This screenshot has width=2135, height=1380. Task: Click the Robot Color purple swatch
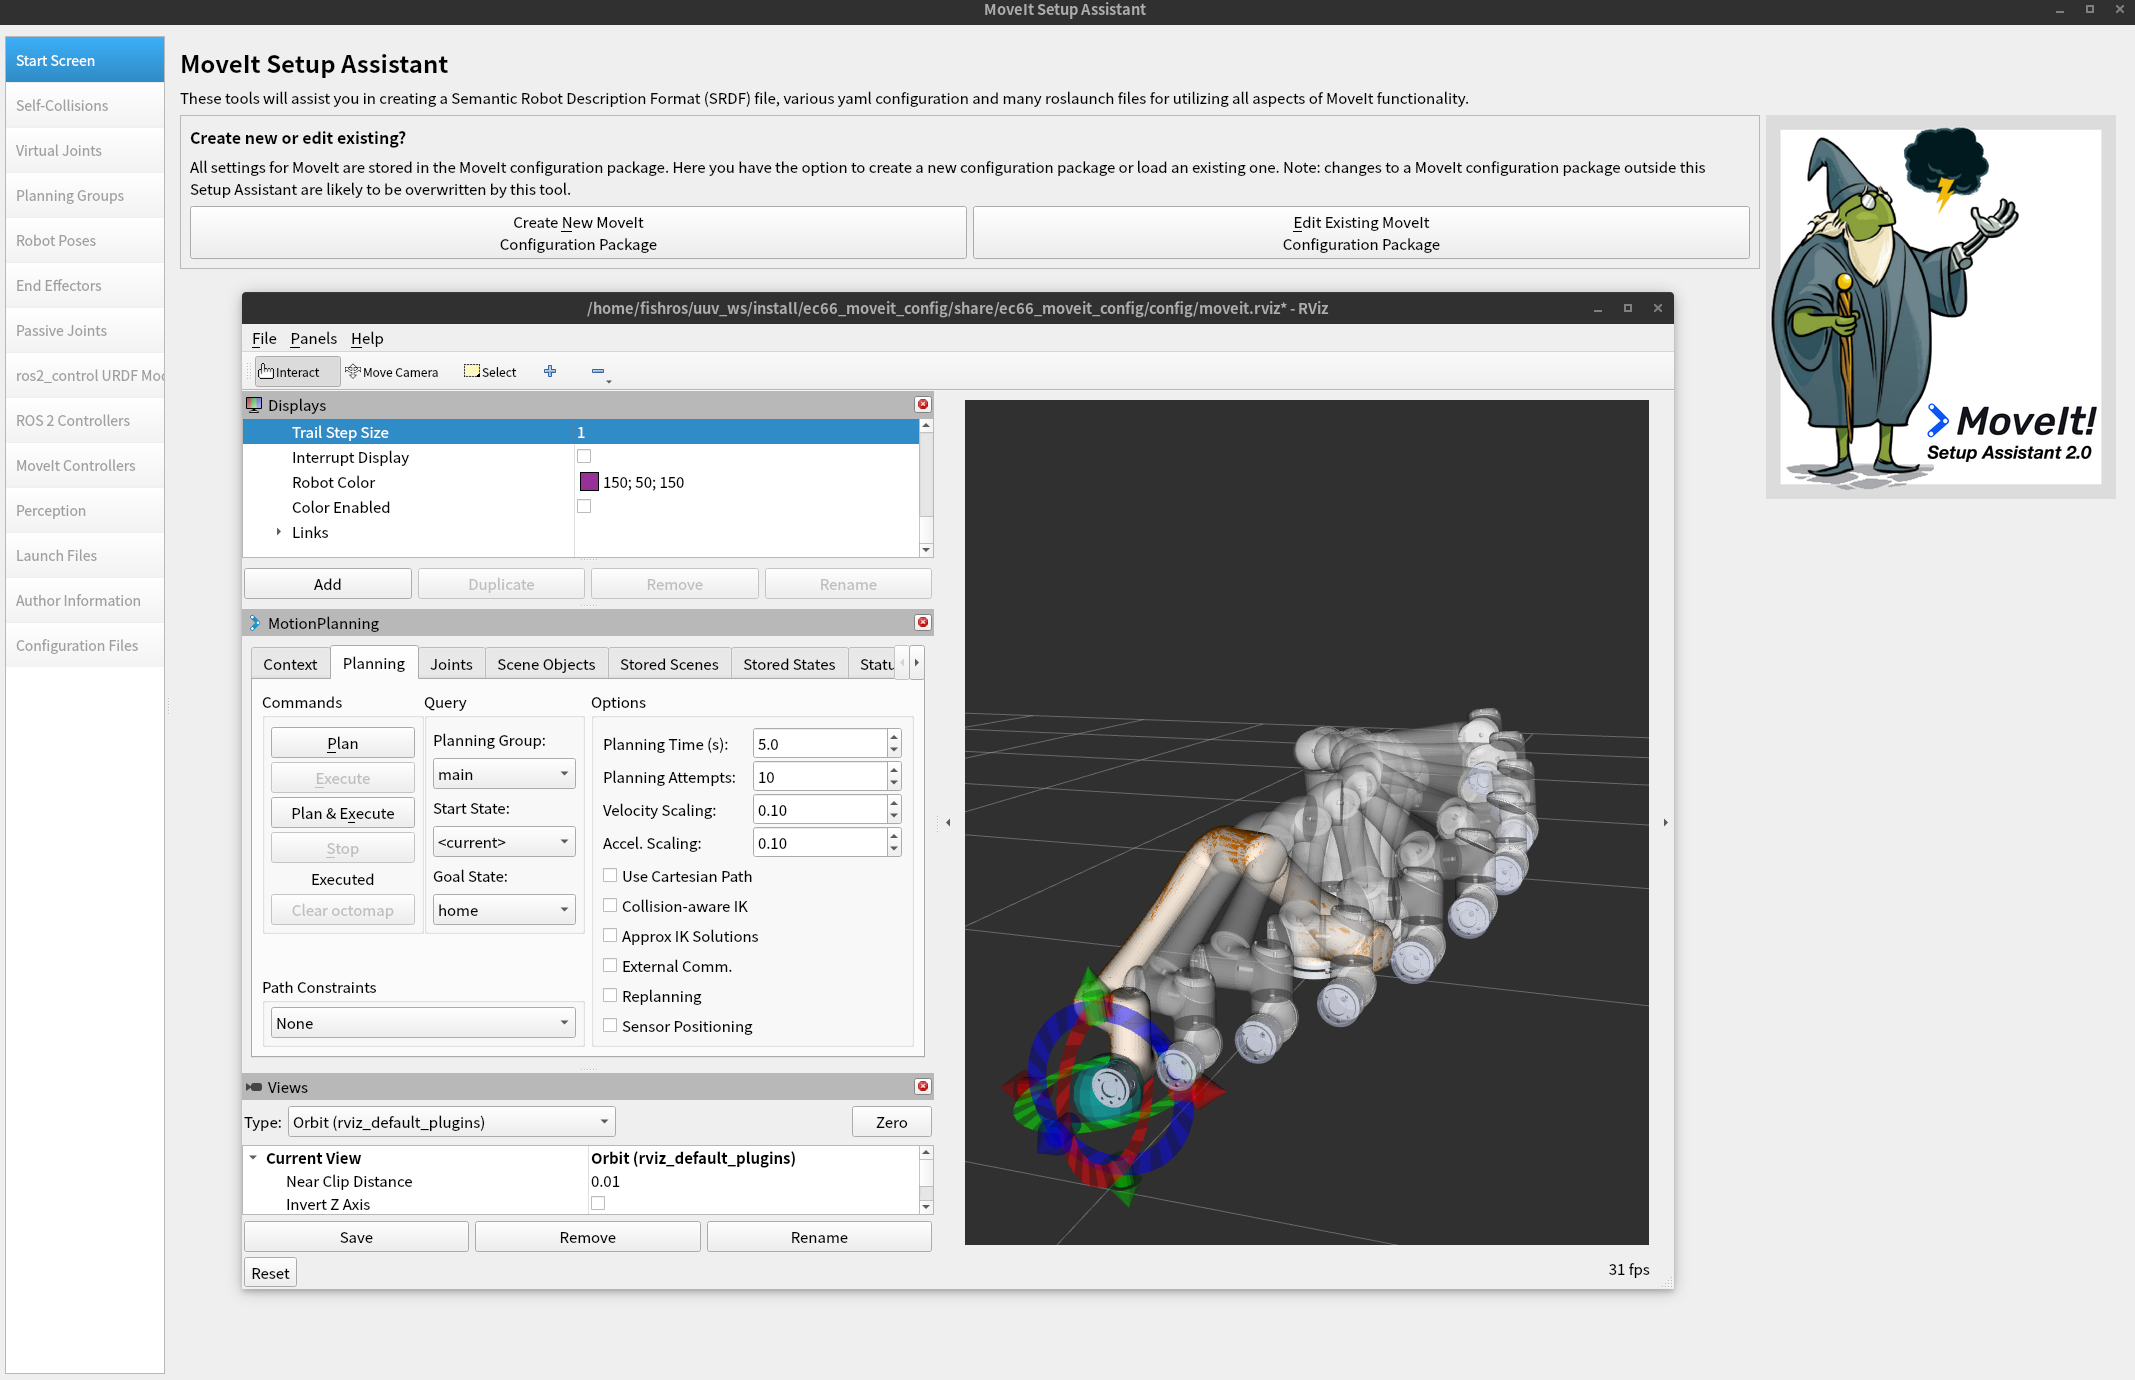[x=589, y=482]
